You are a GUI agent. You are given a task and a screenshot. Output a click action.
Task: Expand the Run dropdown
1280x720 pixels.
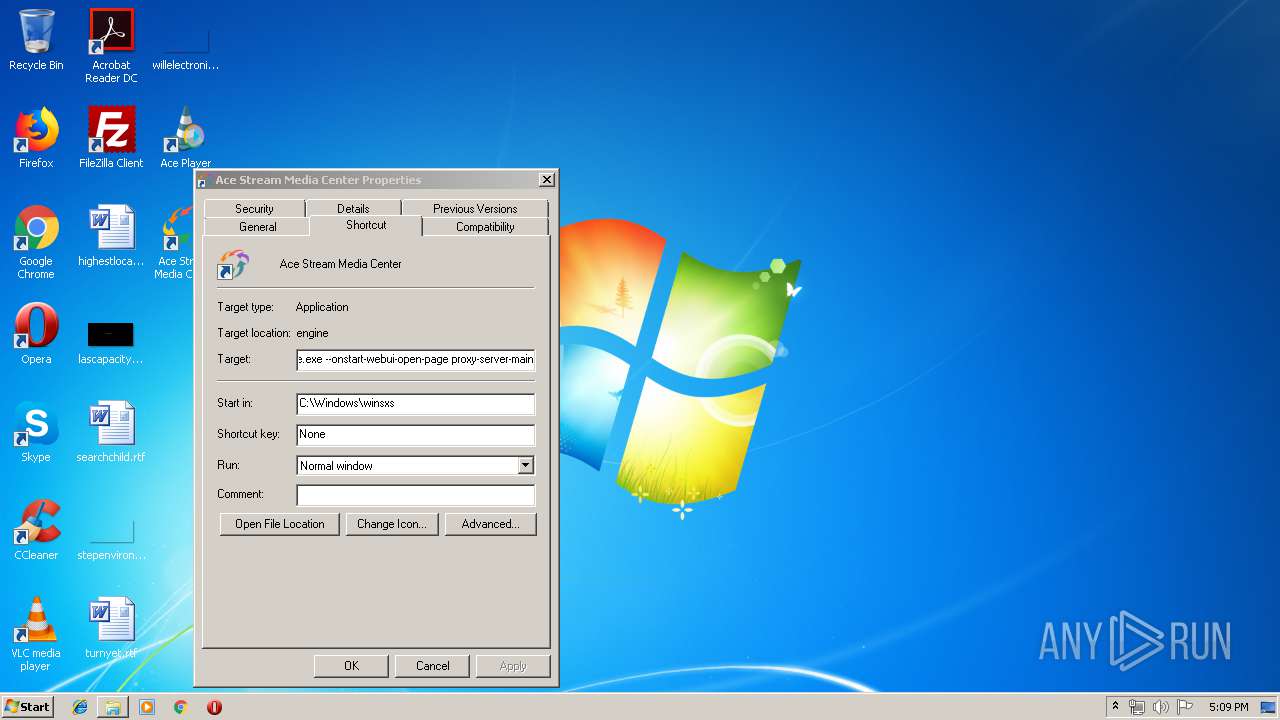point(525,465)
